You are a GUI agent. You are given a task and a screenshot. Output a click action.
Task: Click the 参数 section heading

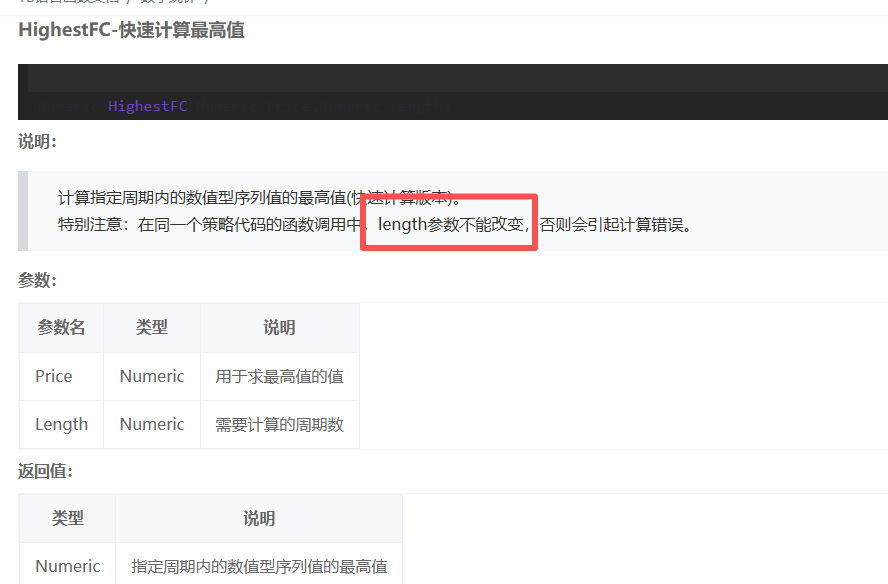pos(37,280)
